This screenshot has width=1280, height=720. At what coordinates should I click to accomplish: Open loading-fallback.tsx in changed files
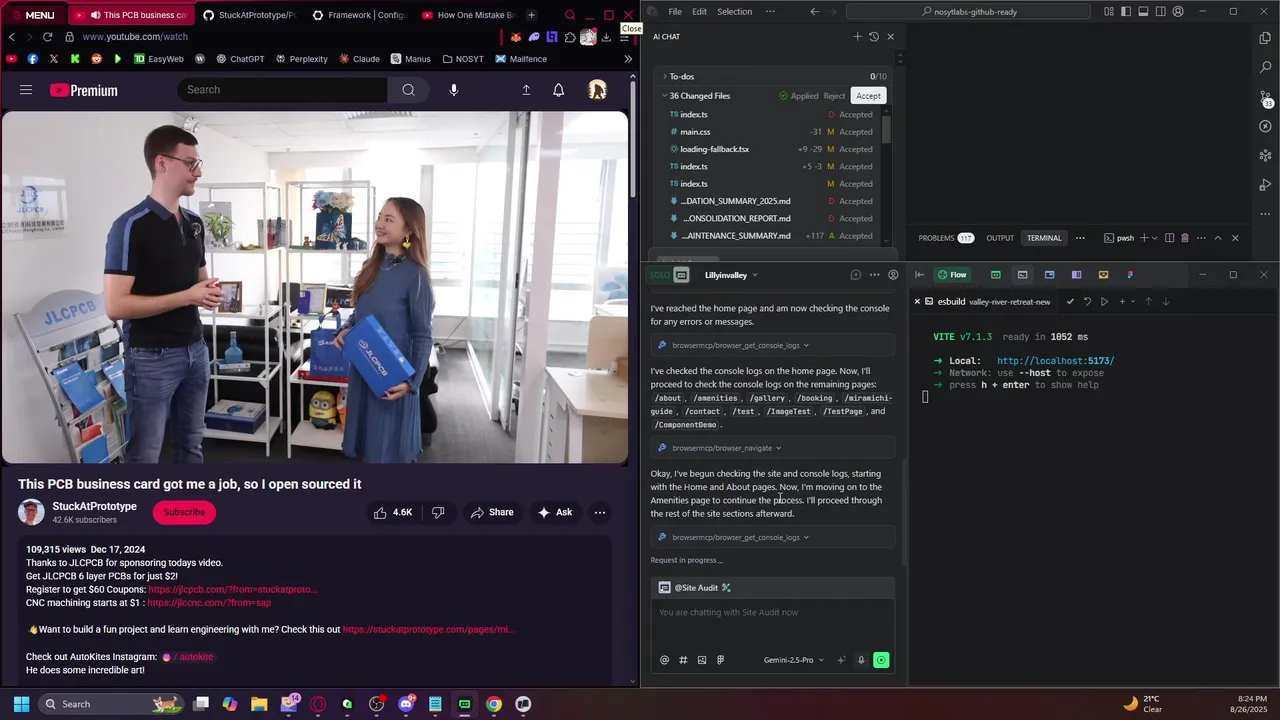714,149
